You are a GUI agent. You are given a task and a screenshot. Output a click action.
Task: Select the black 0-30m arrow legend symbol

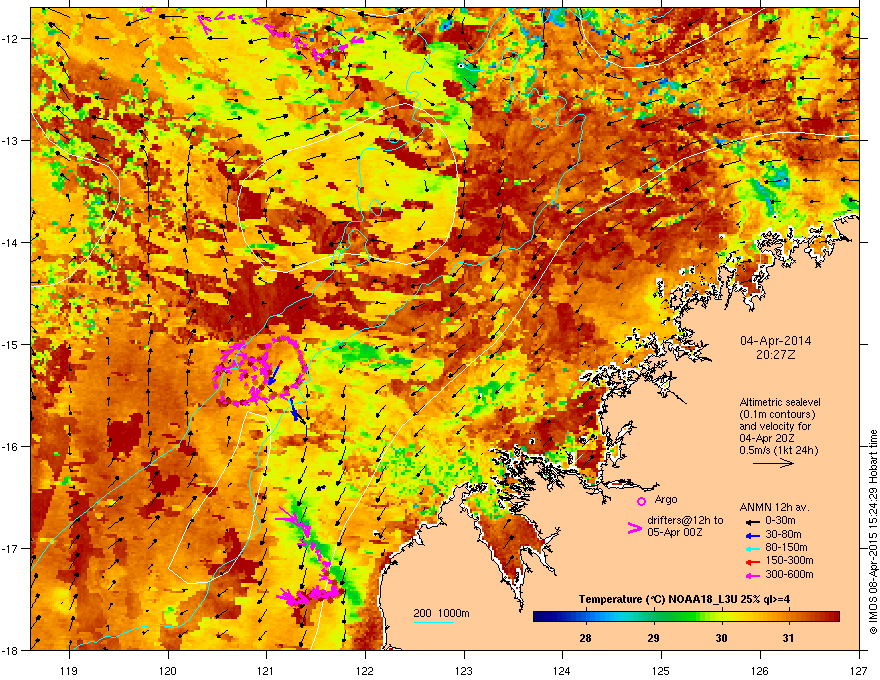(751, 521)
